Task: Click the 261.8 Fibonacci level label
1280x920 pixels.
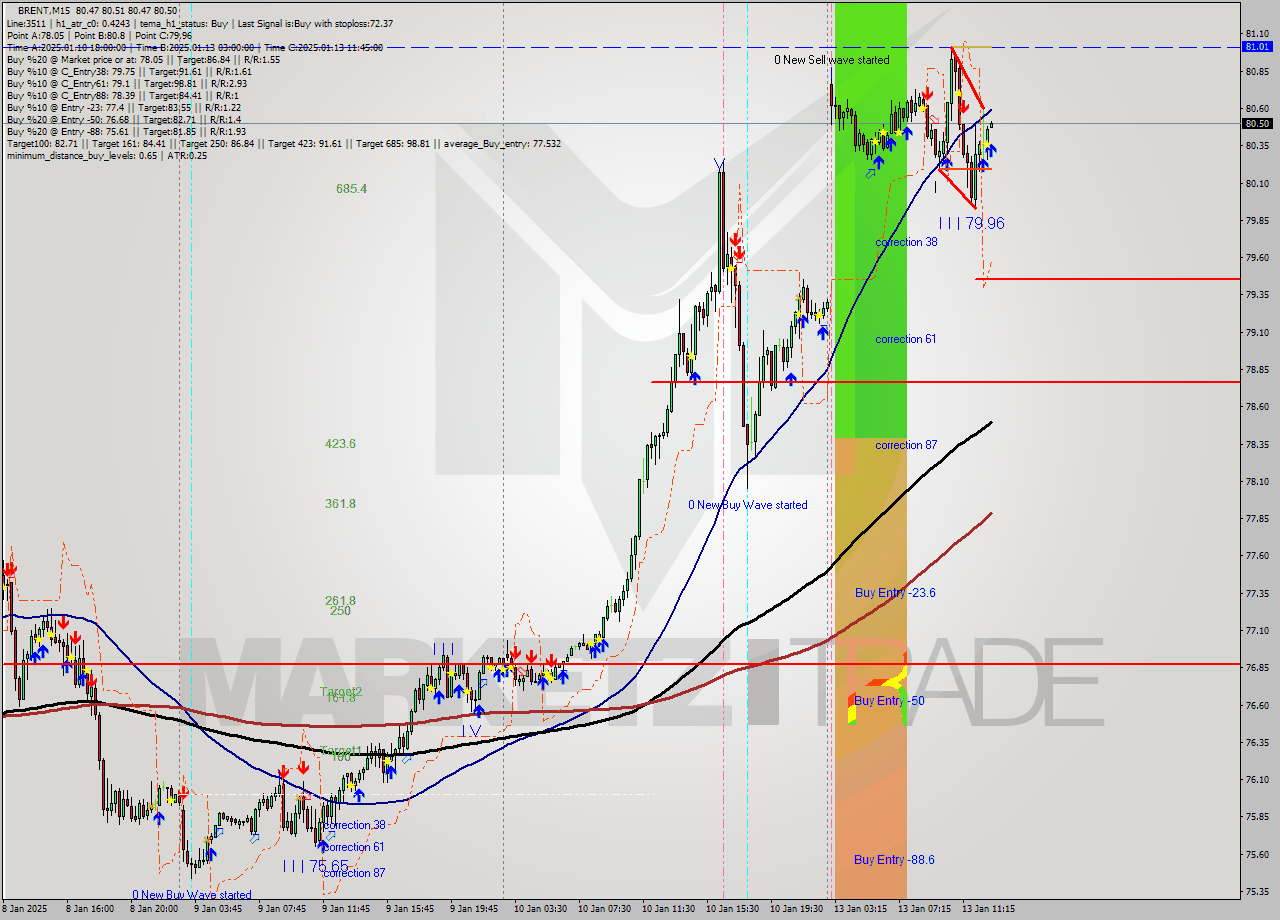Action: (340, 600)
